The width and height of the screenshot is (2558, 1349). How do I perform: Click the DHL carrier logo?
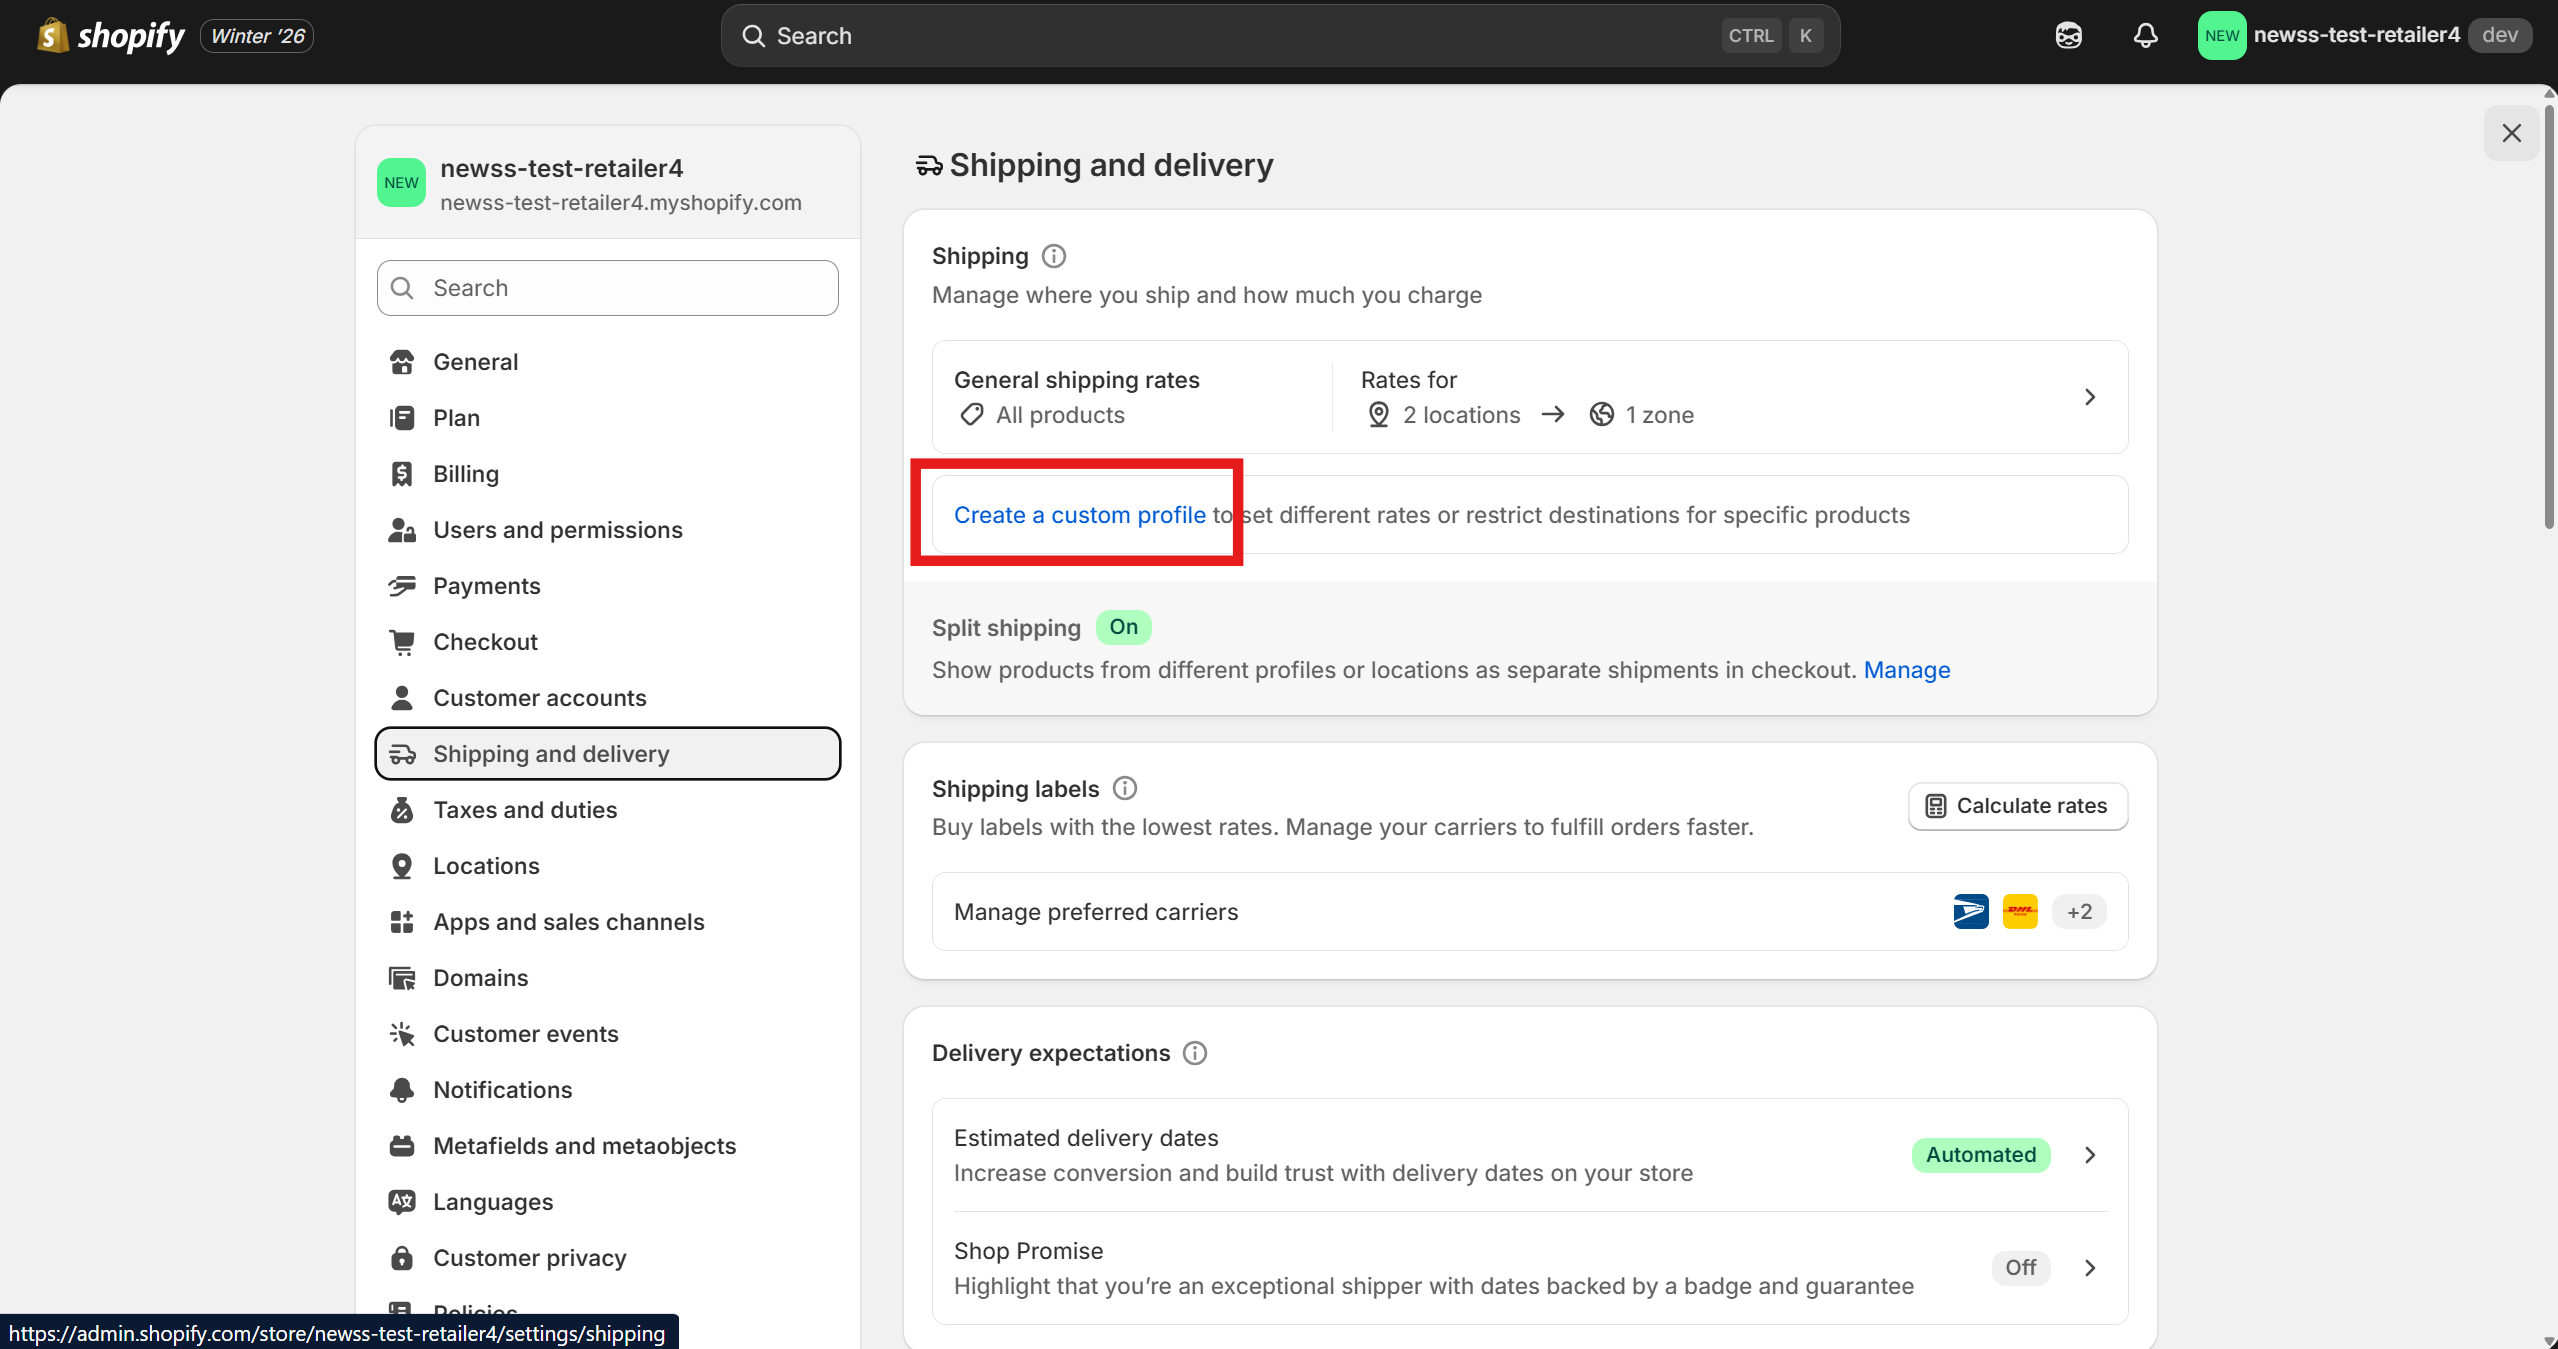2020,911
